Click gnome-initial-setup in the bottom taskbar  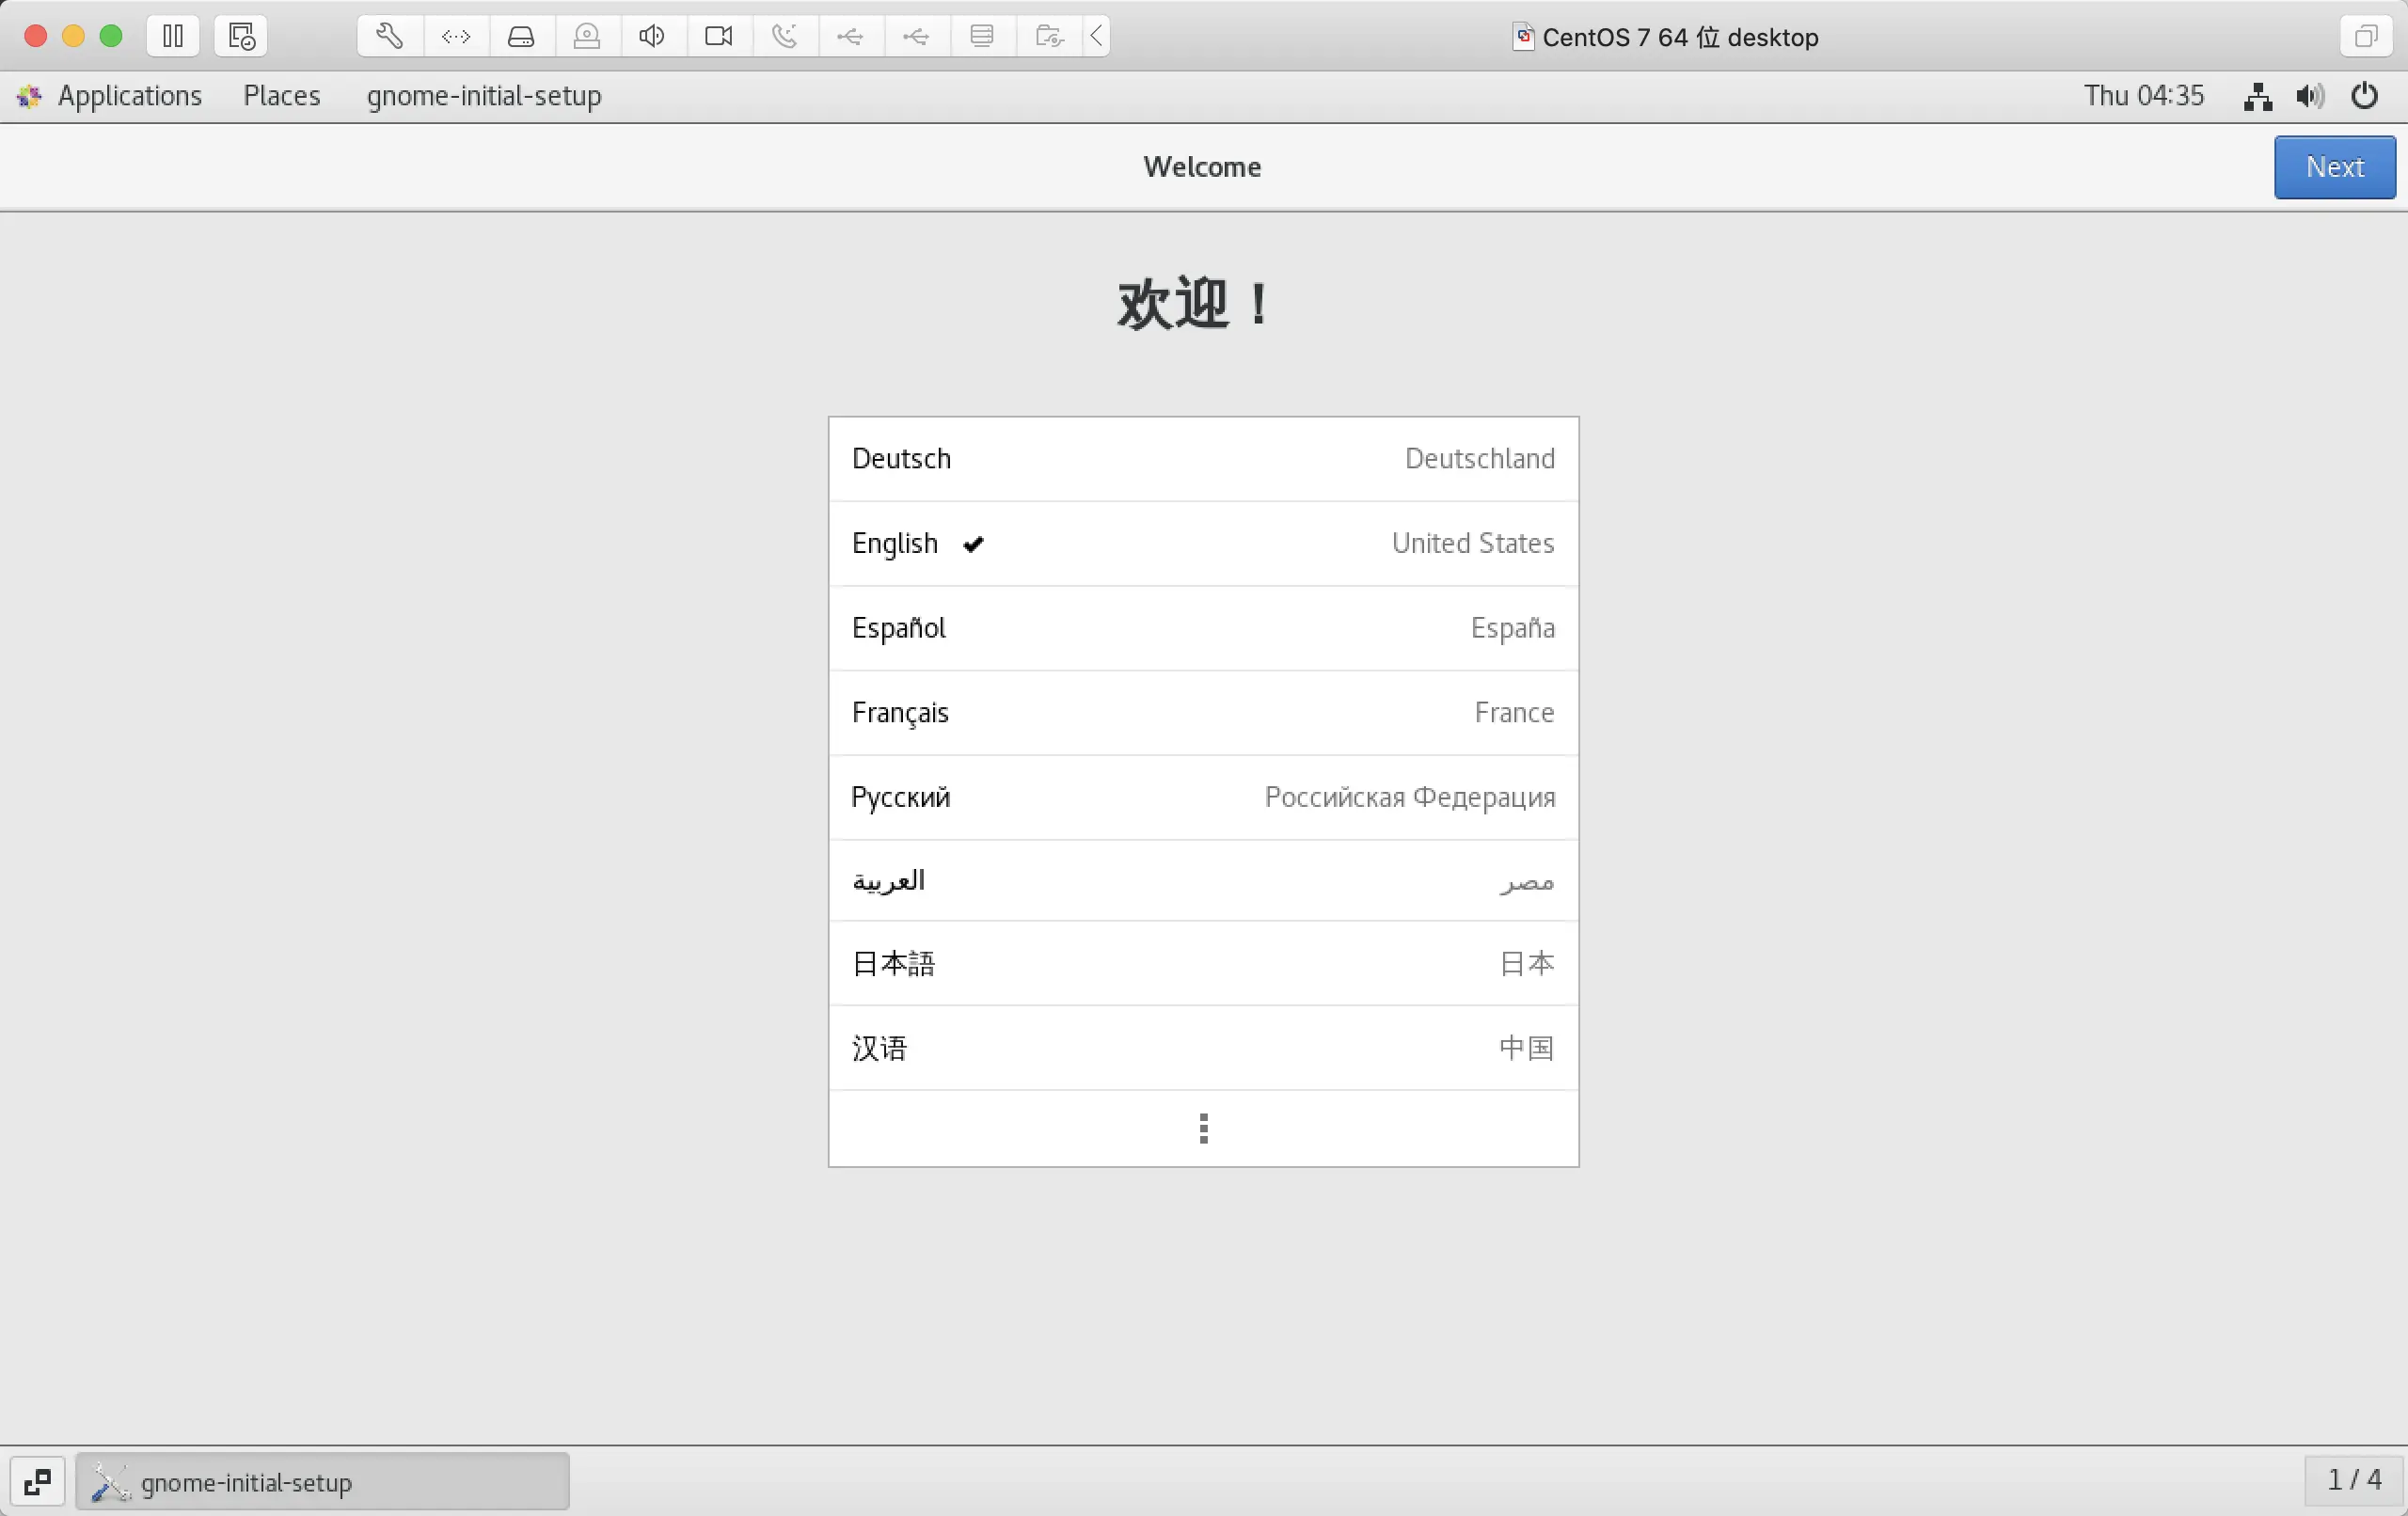click(x=322, y=1481)
